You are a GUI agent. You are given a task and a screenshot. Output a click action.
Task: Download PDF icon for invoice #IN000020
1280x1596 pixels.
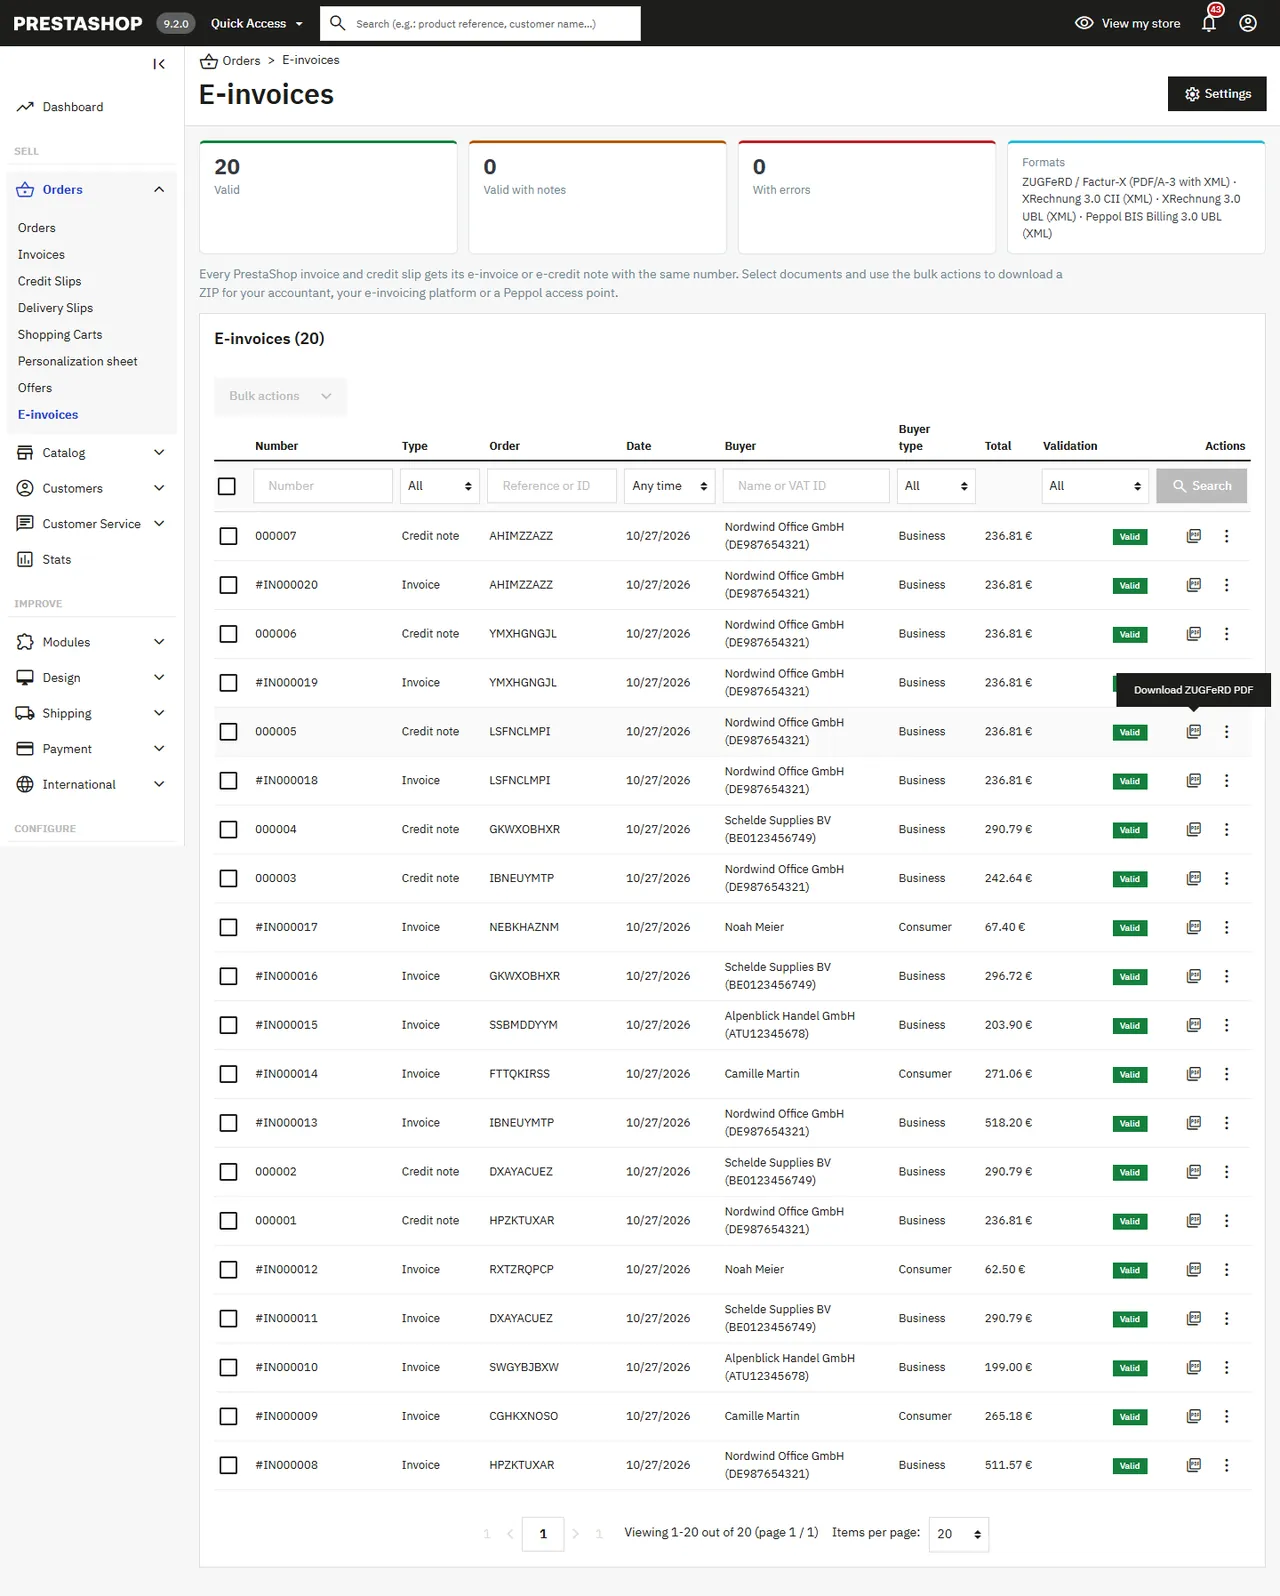1193,585
